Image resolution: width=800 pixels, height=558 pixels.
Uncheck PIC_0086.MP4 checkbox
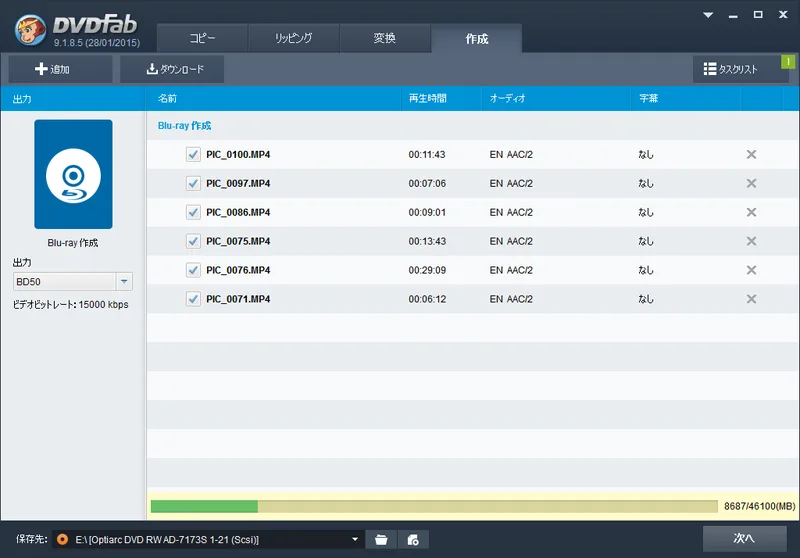(193, 212)
